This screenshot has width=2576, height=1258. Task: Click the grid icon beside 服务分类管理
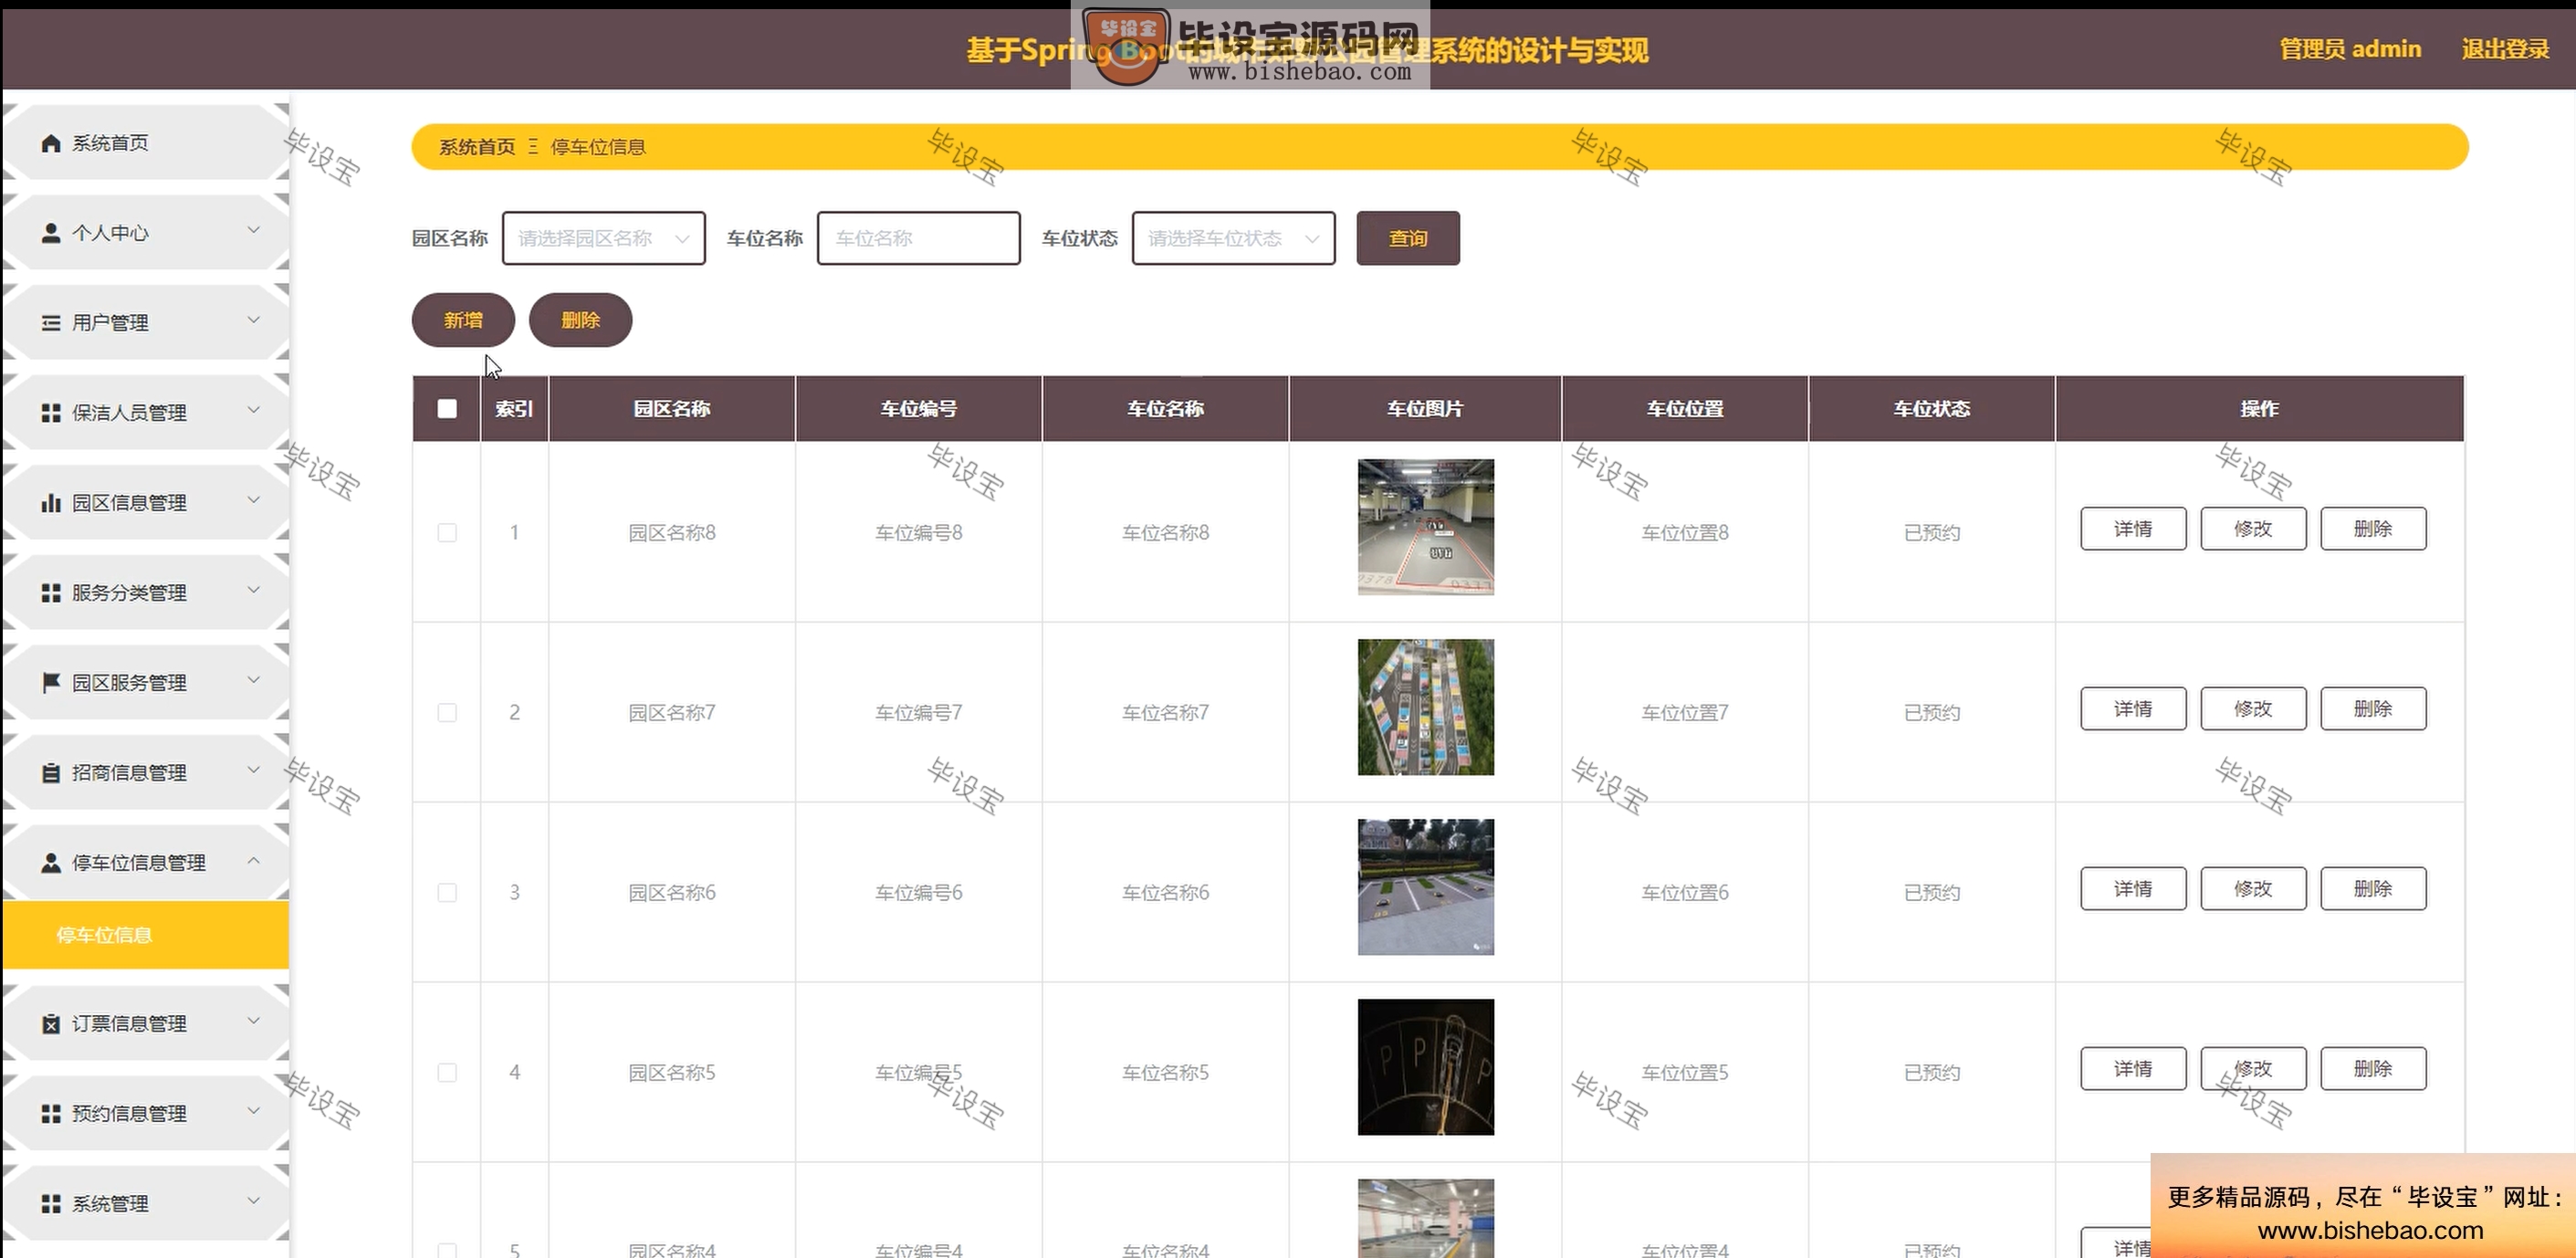pos(51,593)
